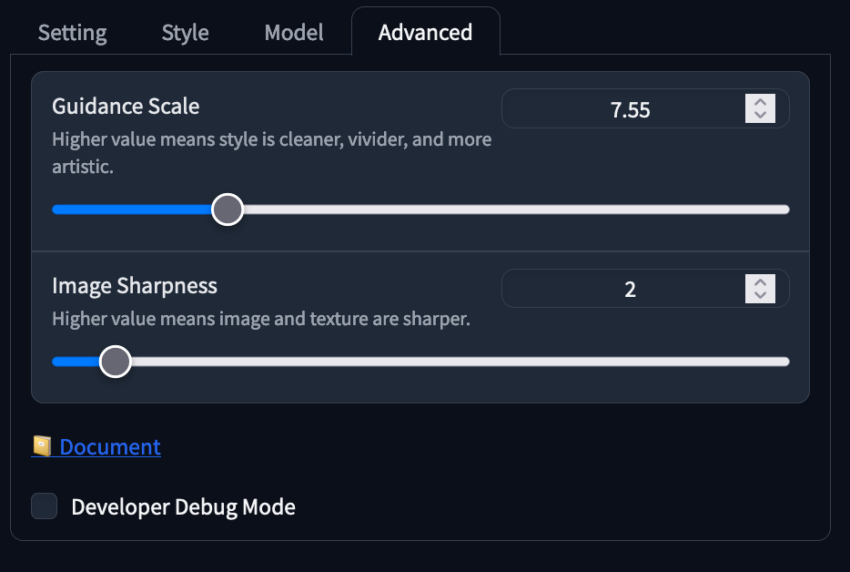Click the Guidance Scale slider handle
The height and width of the screenshot is (572, 850).
coord(227,209)
